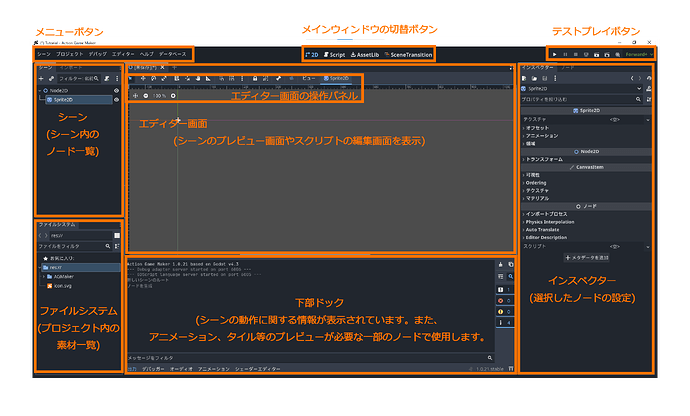Expand the トランスフォーム section
The image size is (690, 416).
click(542, 159)
